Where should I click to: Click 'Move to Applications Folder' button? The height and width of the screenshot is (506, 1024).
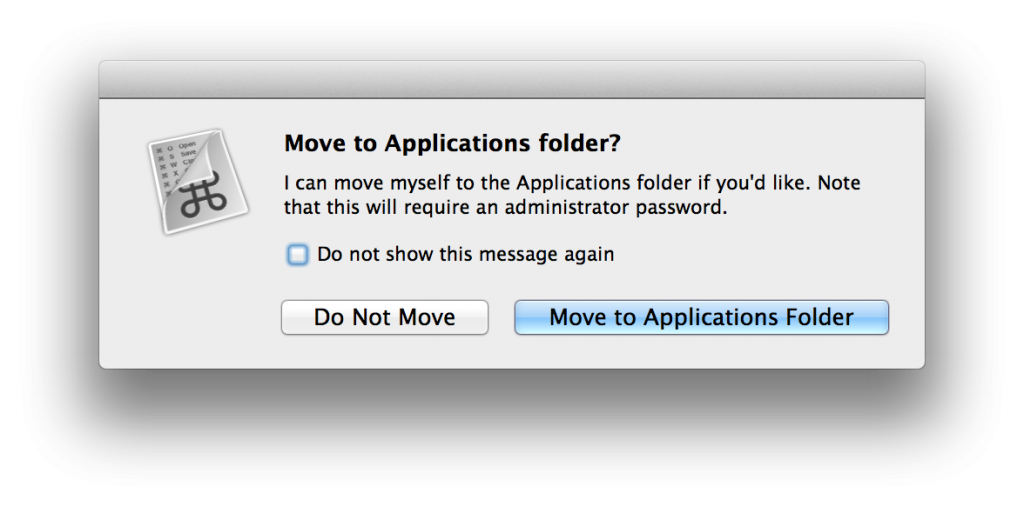701,317
